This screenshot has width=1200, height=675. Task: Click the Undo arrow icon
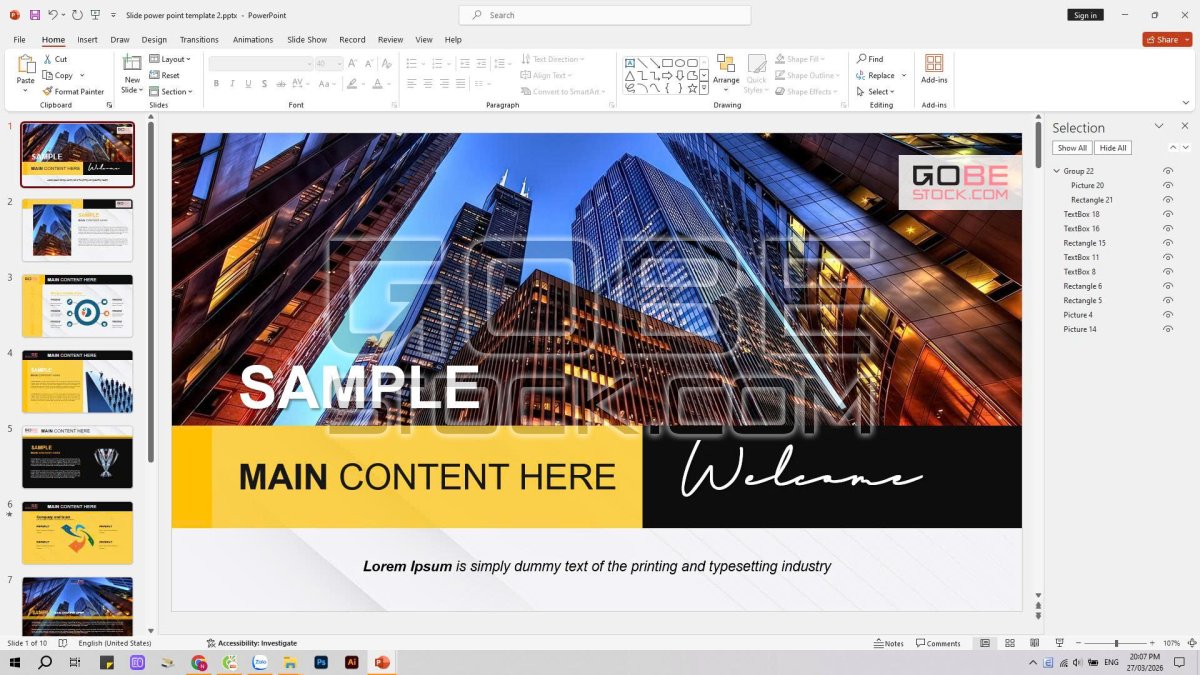(53, 15)
